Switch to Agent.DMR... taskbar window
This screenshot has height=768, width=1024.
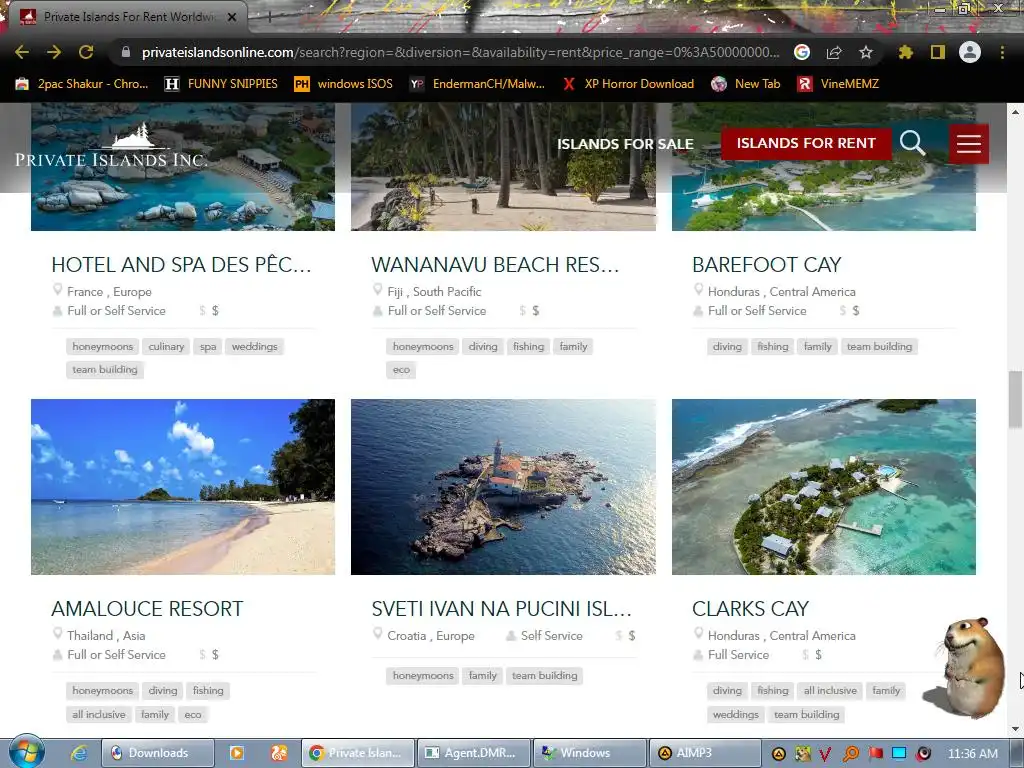pyautogui.click(x=472, y=753)
